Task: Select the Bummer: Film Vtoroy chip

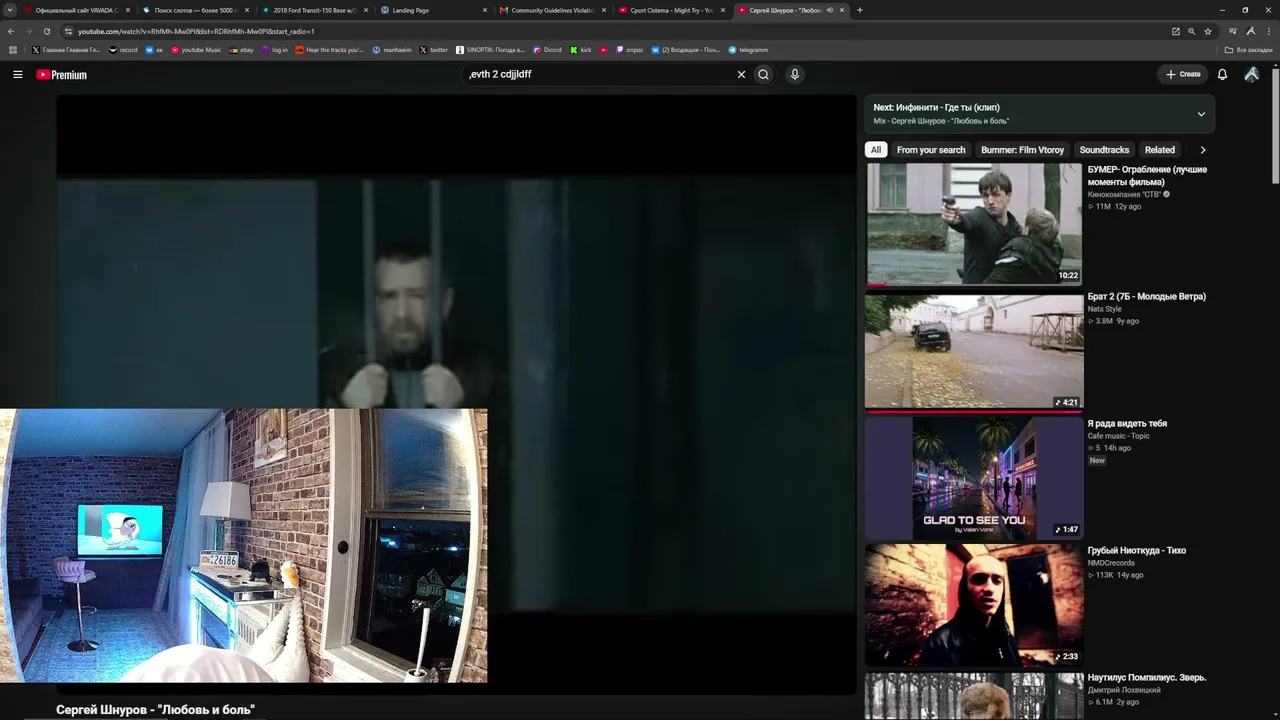Action: click(1022, 150)
